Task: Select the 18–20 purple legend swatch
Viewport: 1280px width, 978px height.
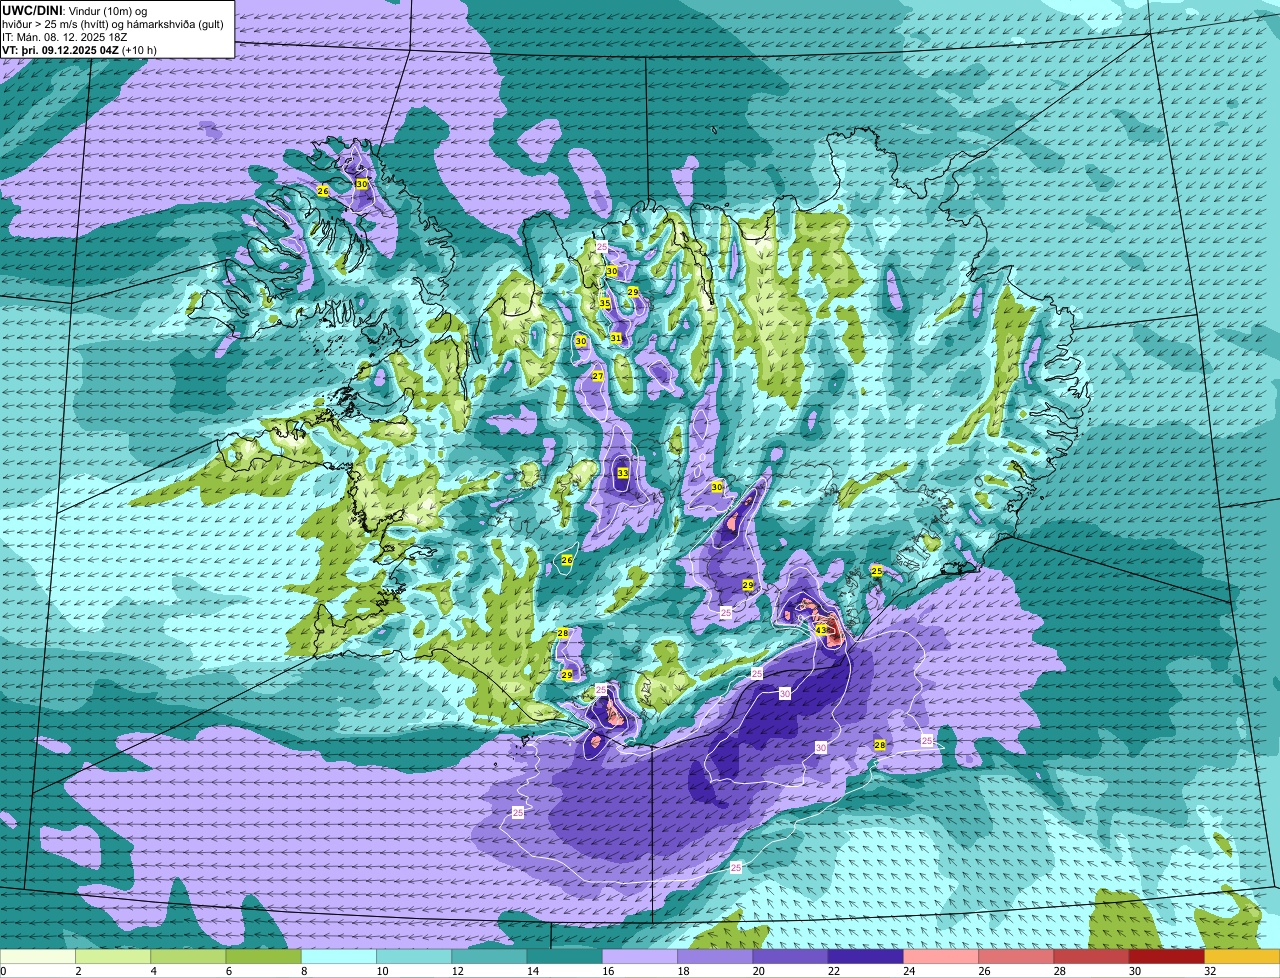Action: tap(715, 957)
